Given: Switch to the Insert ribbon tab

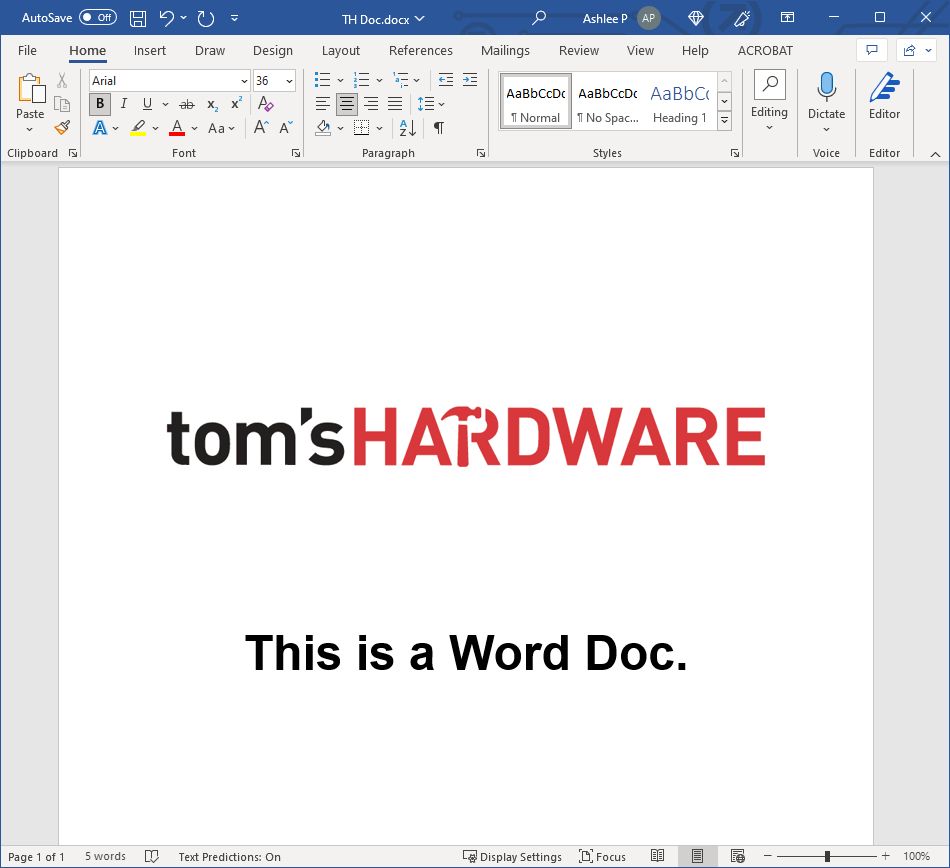Looking at the screenshot, I should coord(150,50).
